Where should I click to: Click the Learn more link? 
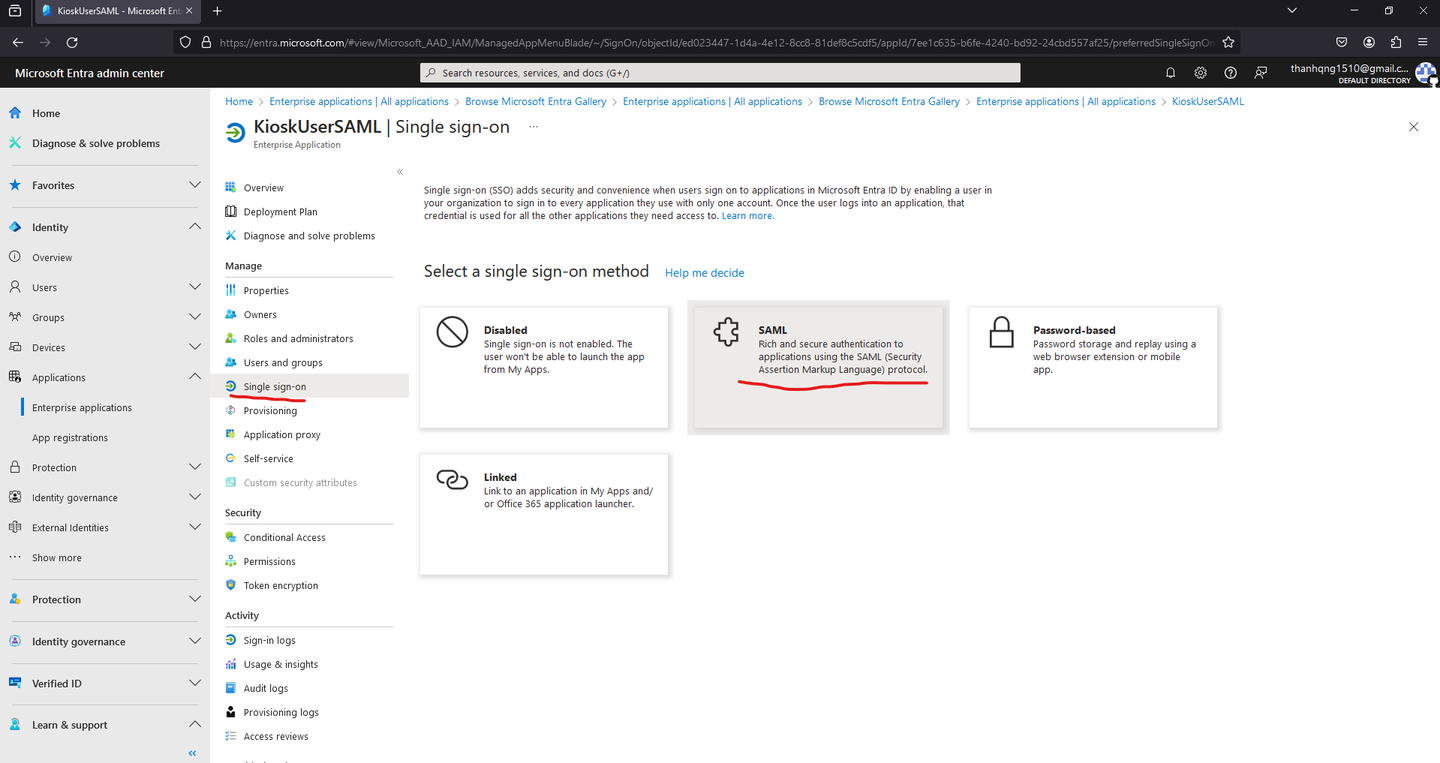[x=748, y=216]
